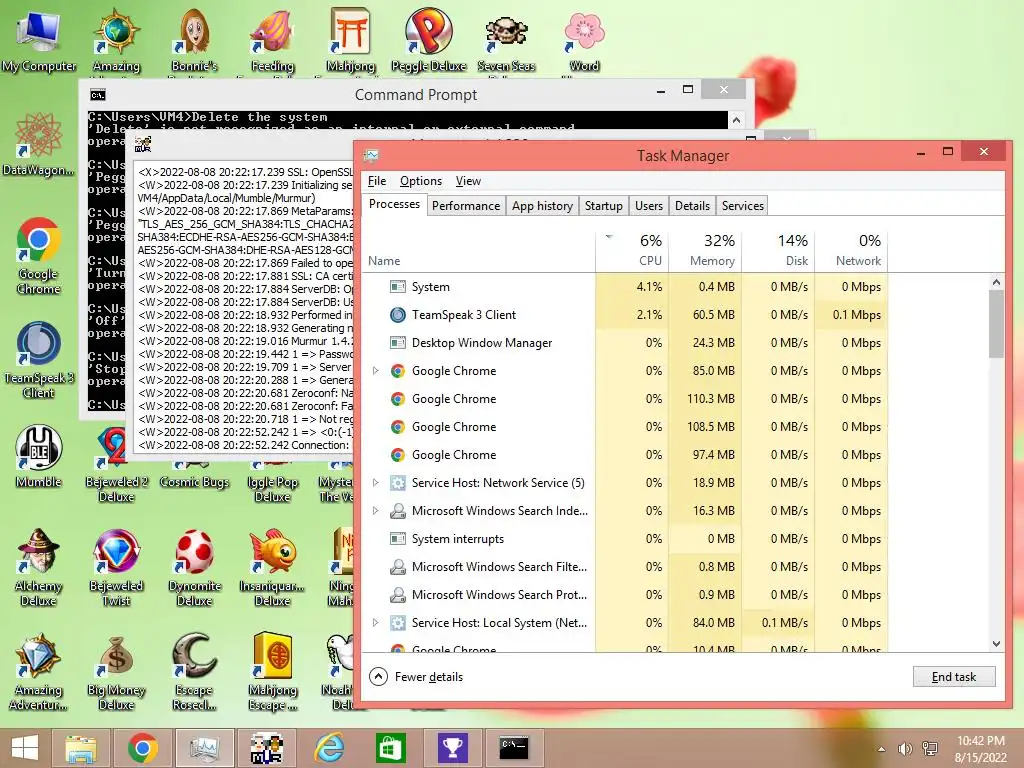1024x768 pixels.
Task: Launch TeamSpeak 3 Client desktop shortcut
Action: tap(38, 359)
